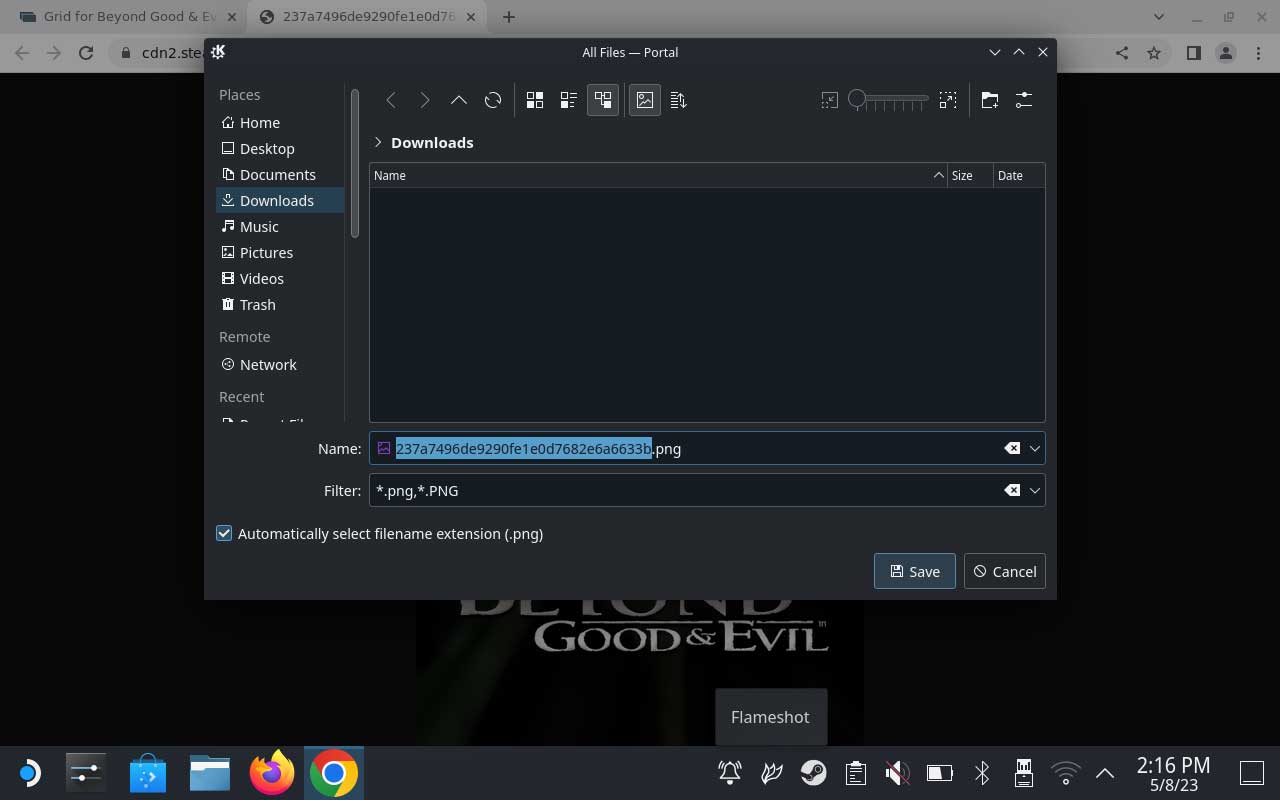Share this page from Chrome toolbar
Viewport: 1280px width, 800px height.
coord(1122,53)
